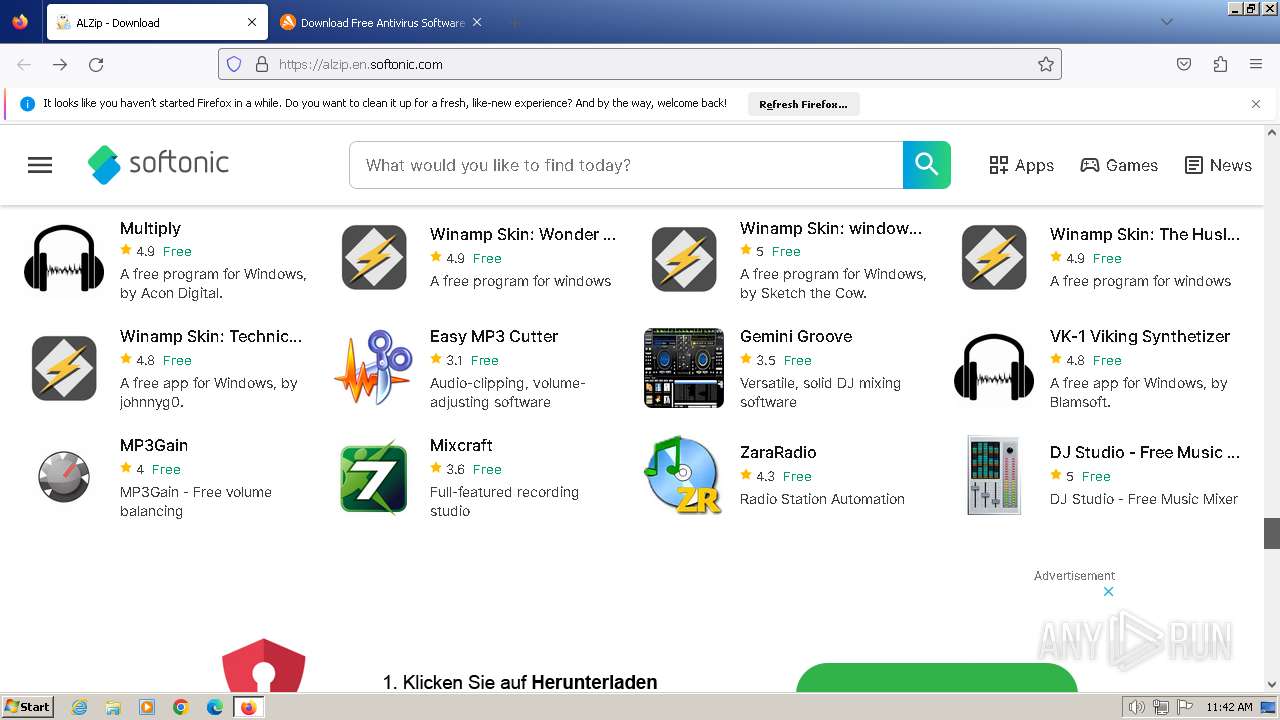Viewport: 1280px width, 720px height.
Task: Click the page vertical scrollbar thumb
Action: pos(1272,533)
